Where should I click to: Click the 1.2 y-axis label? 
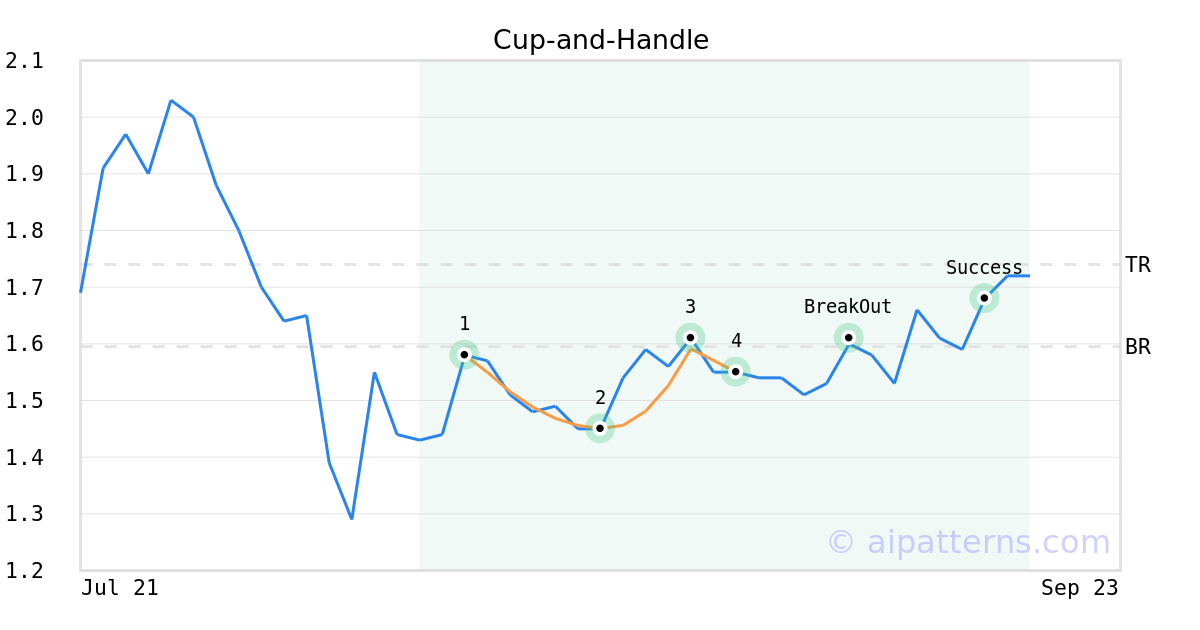pos(25,570)
